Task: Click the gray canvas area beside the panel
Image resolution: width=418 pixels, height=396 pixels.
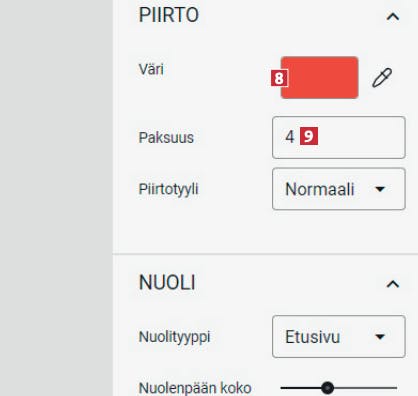Action: point(56,198)
